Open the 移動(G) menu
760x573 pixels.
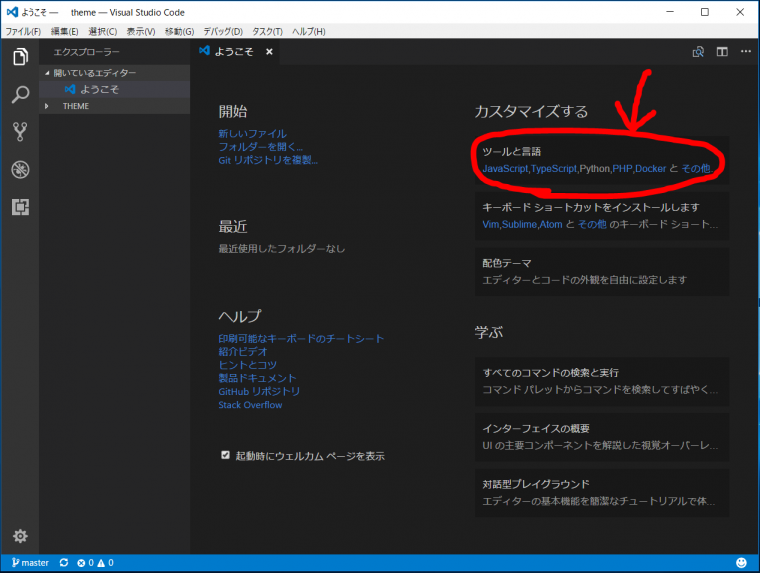[179, 32]
